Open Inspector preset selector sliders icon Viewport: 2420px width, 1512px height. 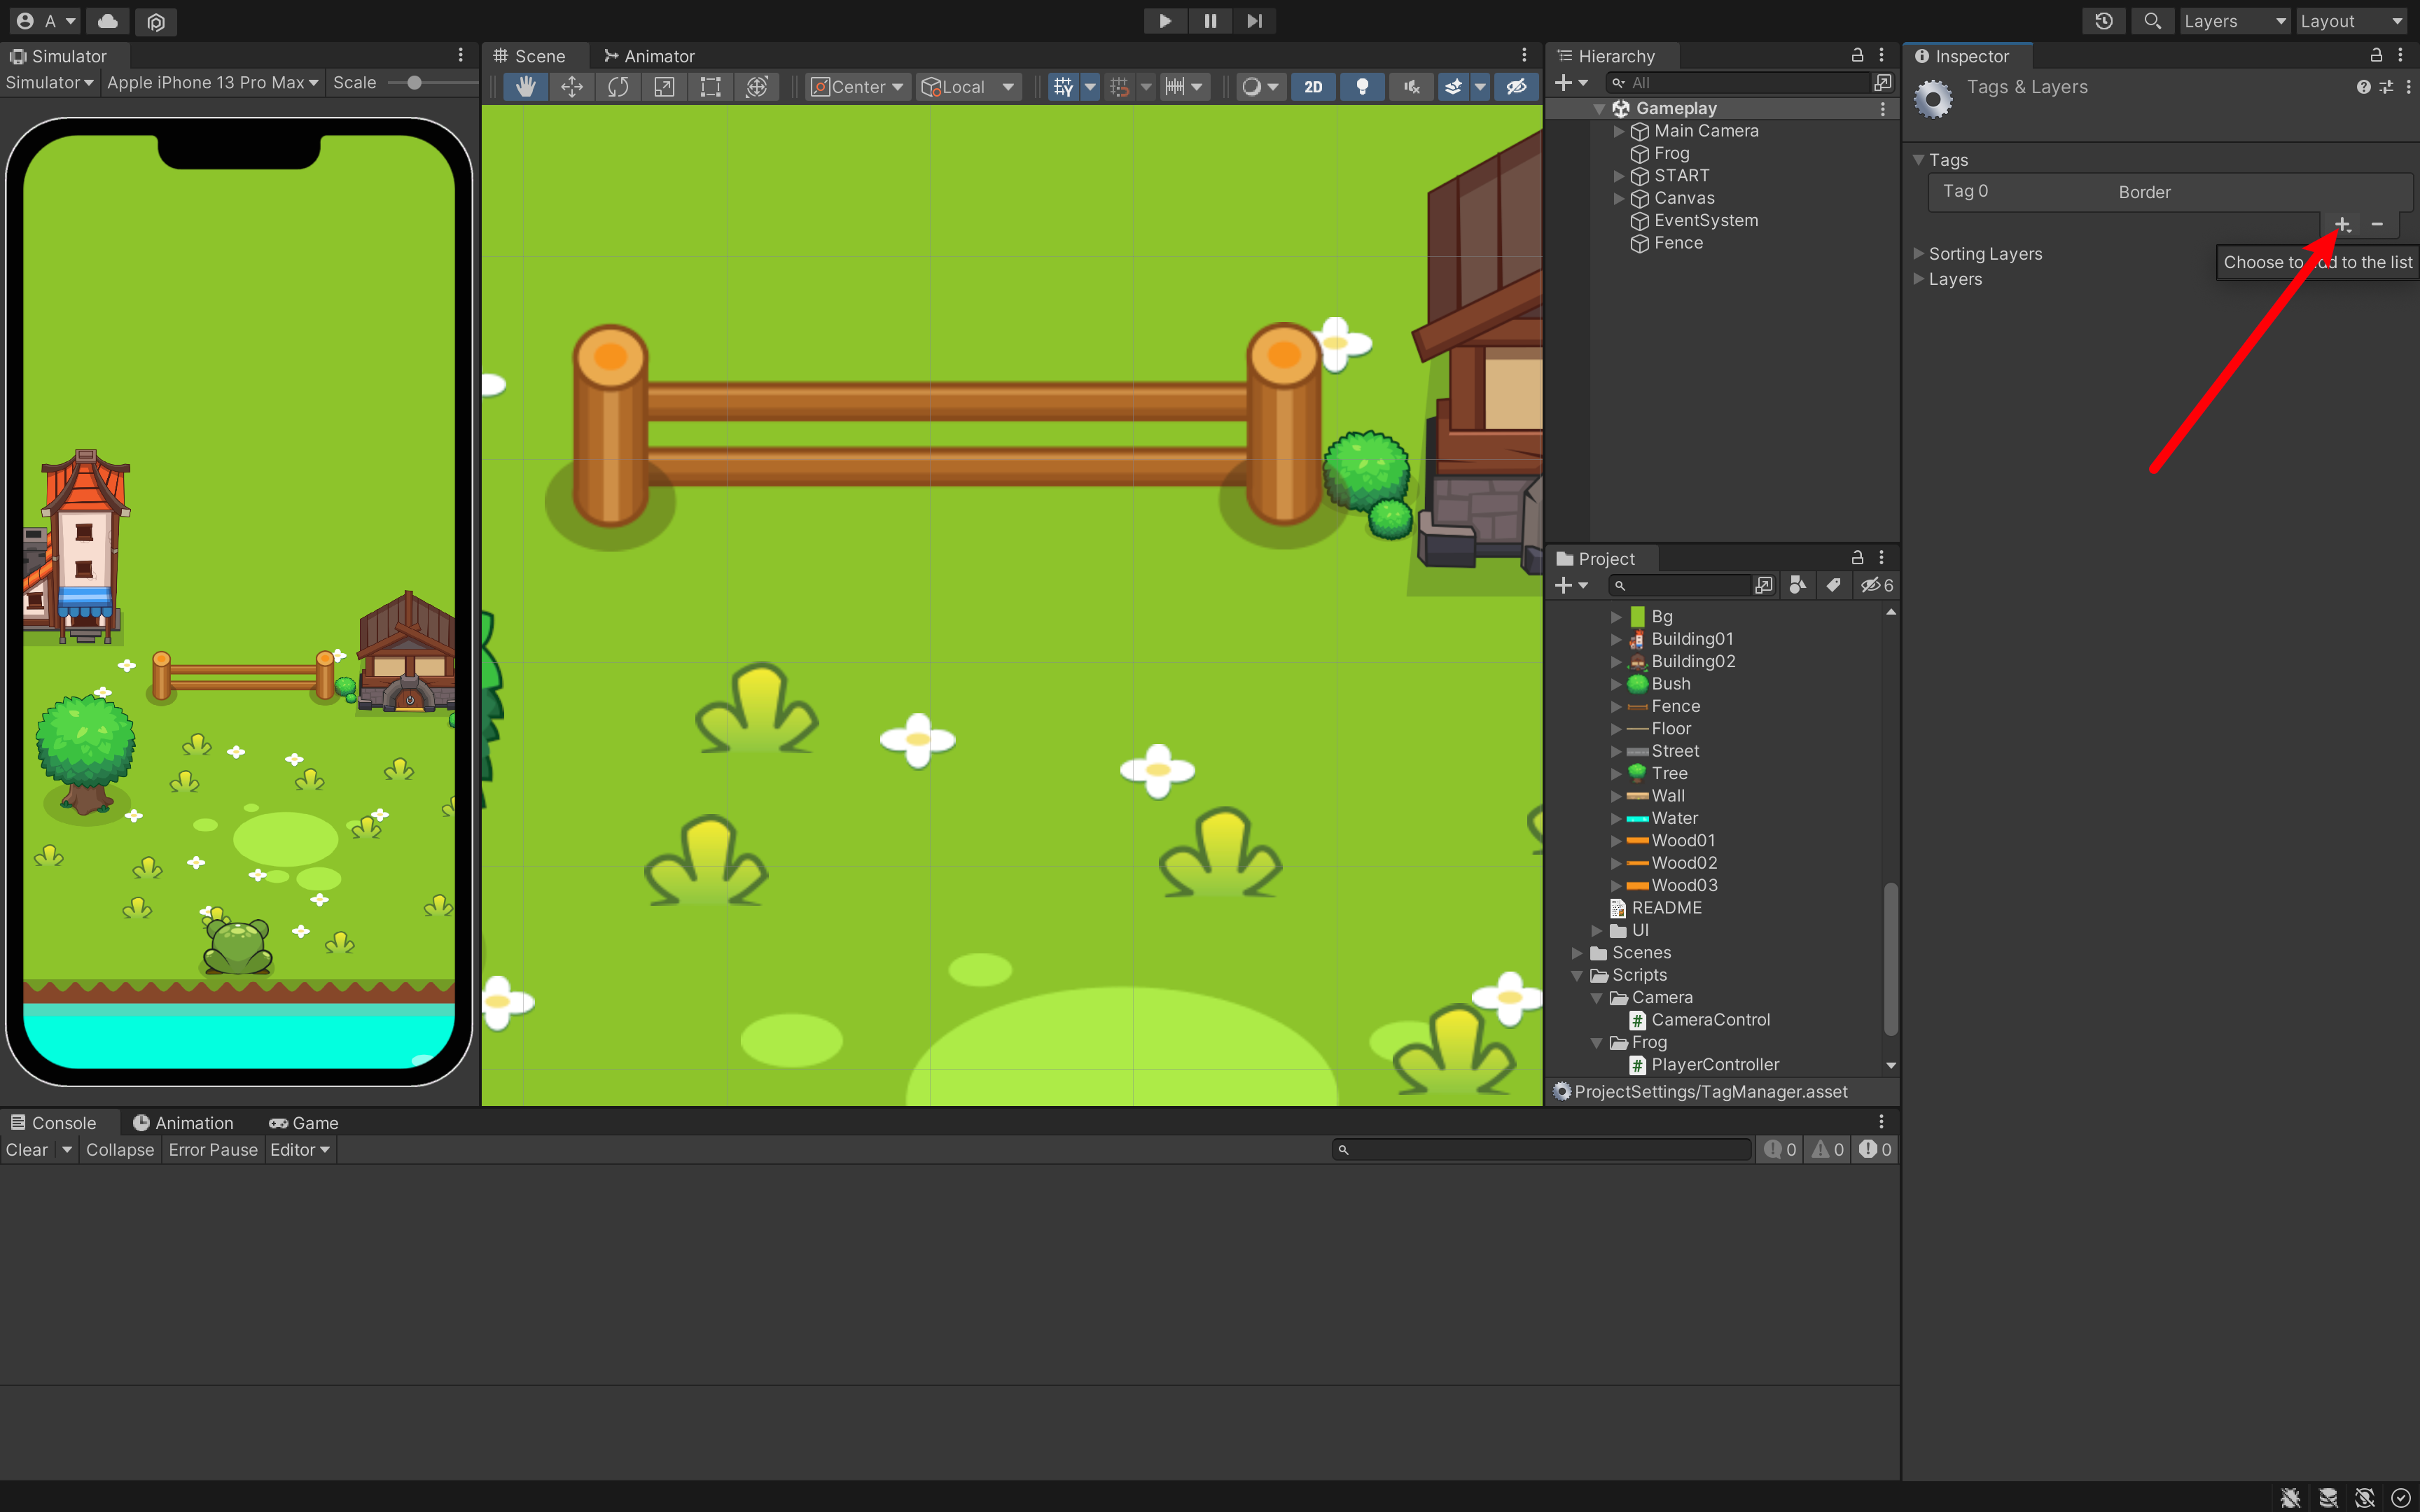[2386, 87]
